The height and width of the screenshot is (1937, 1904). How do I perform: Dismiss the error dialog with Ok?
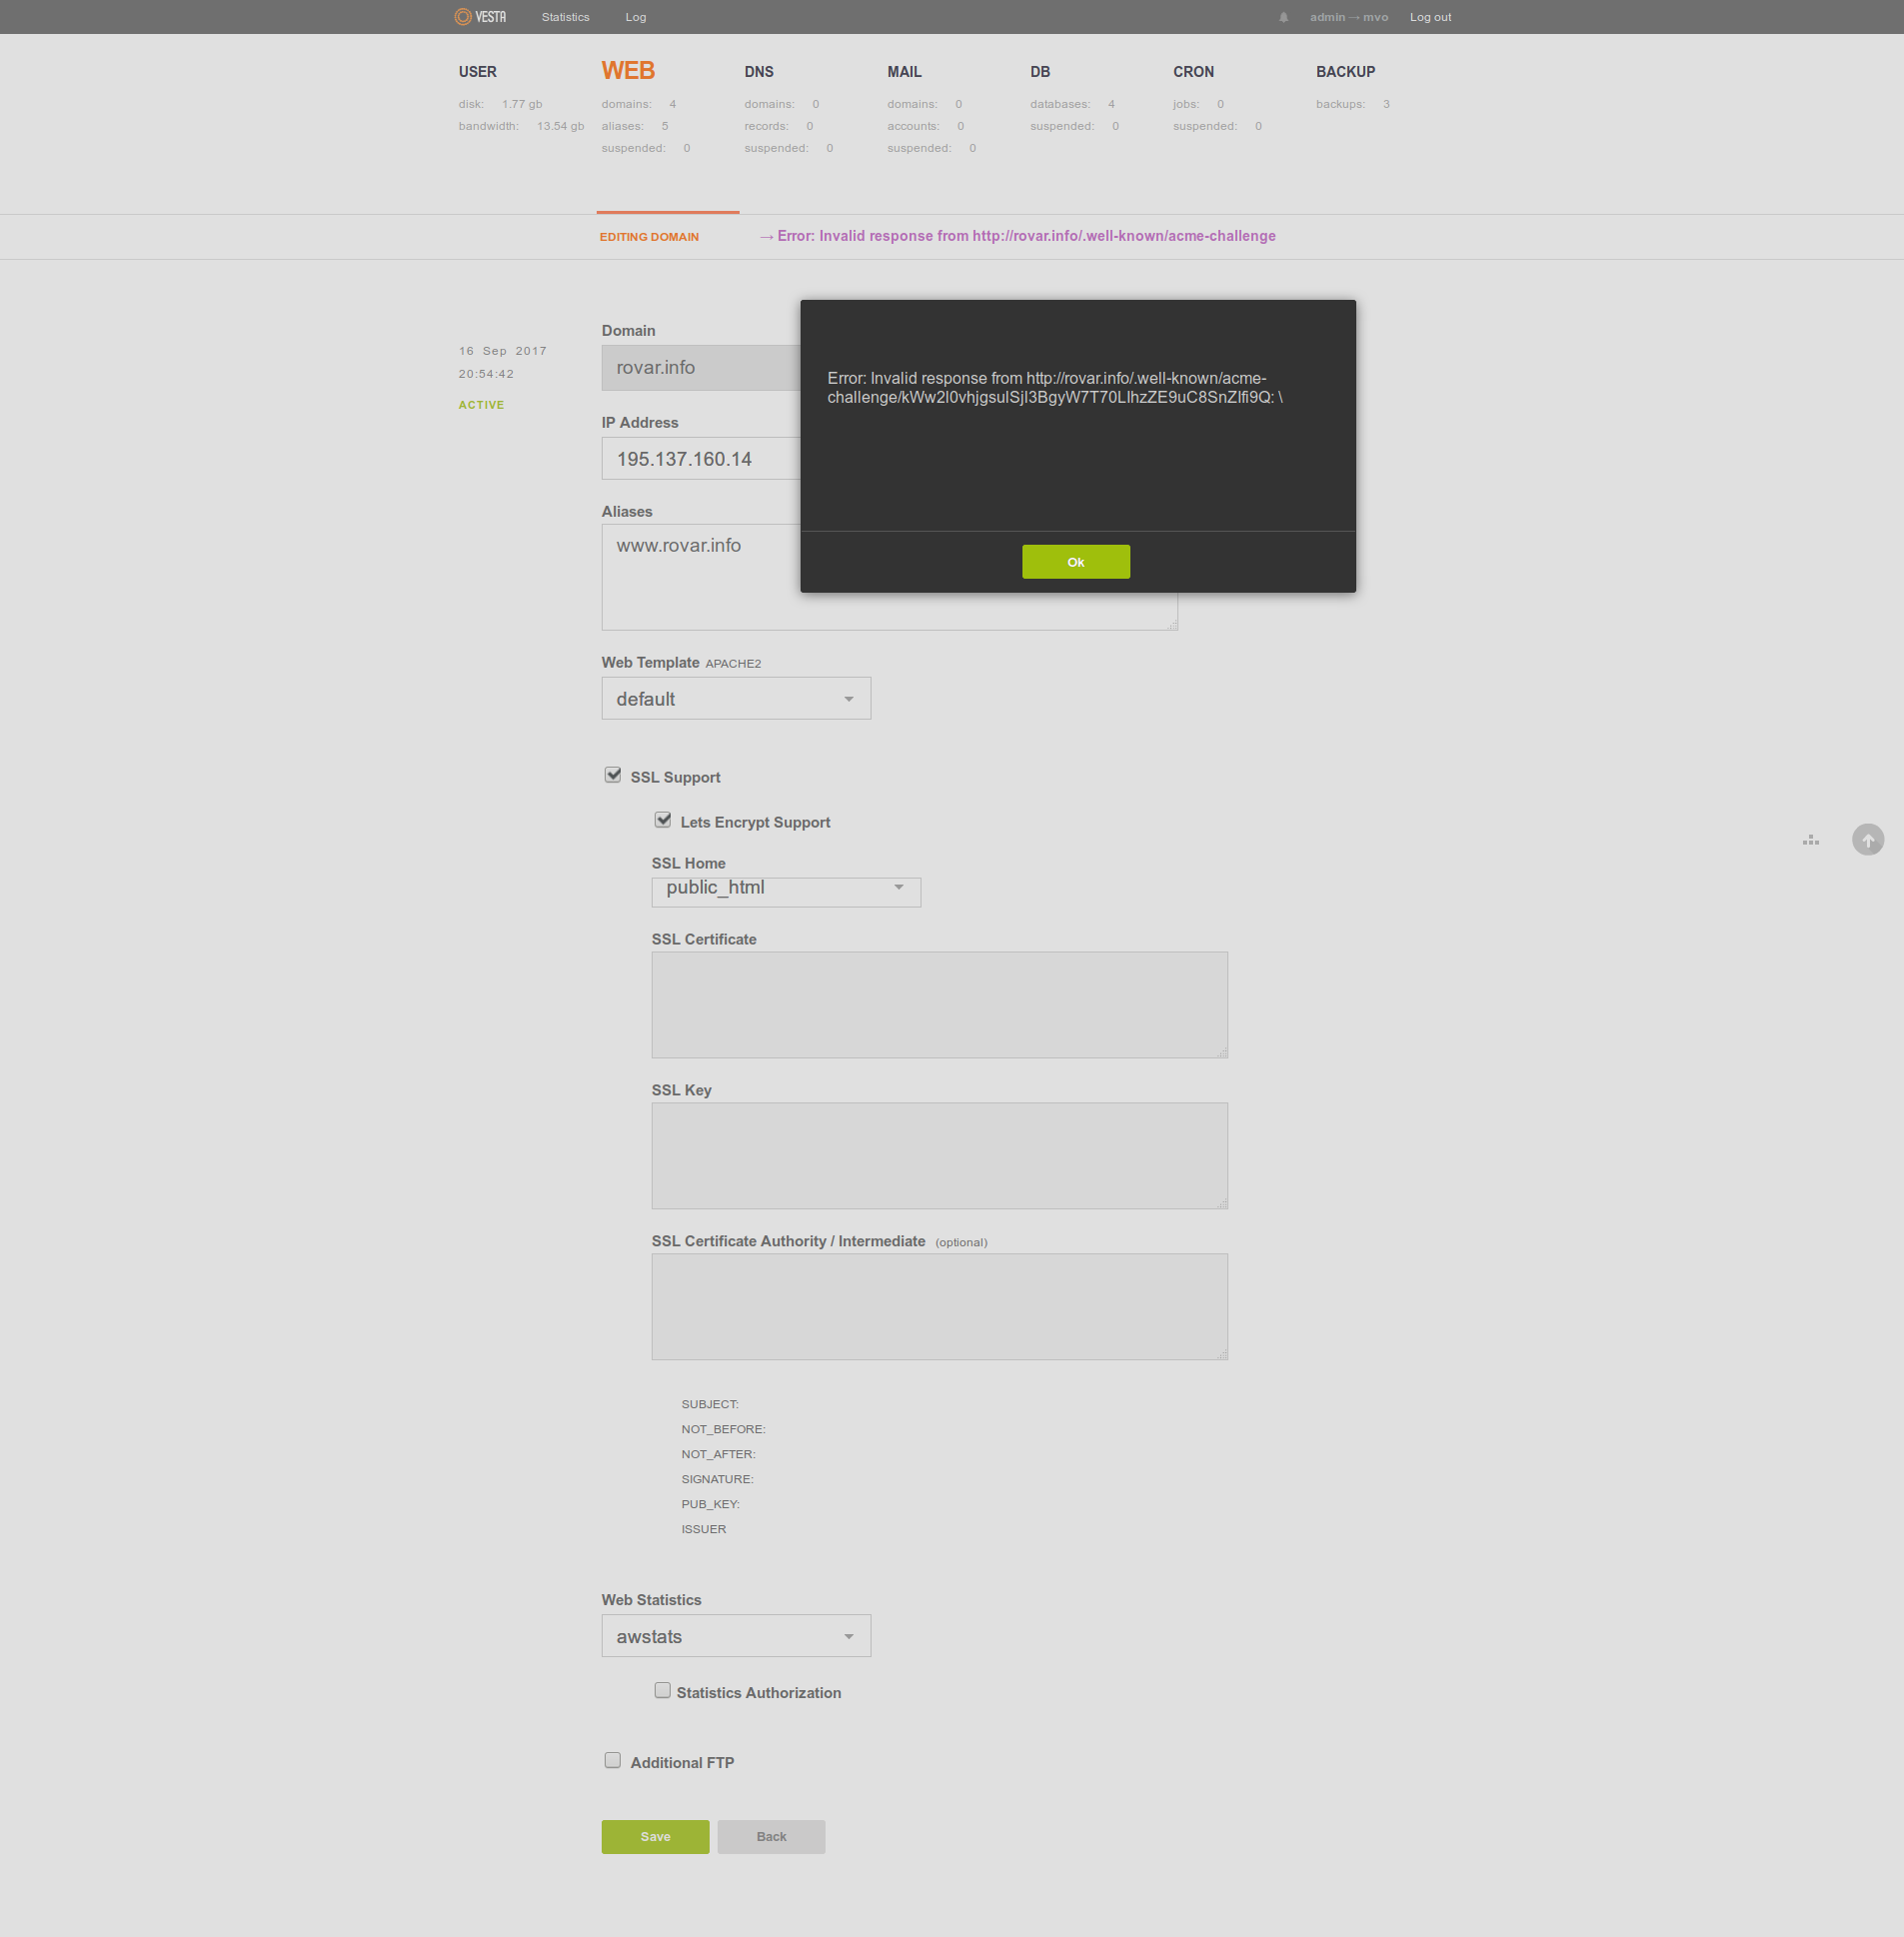(x=1076, y=561)
